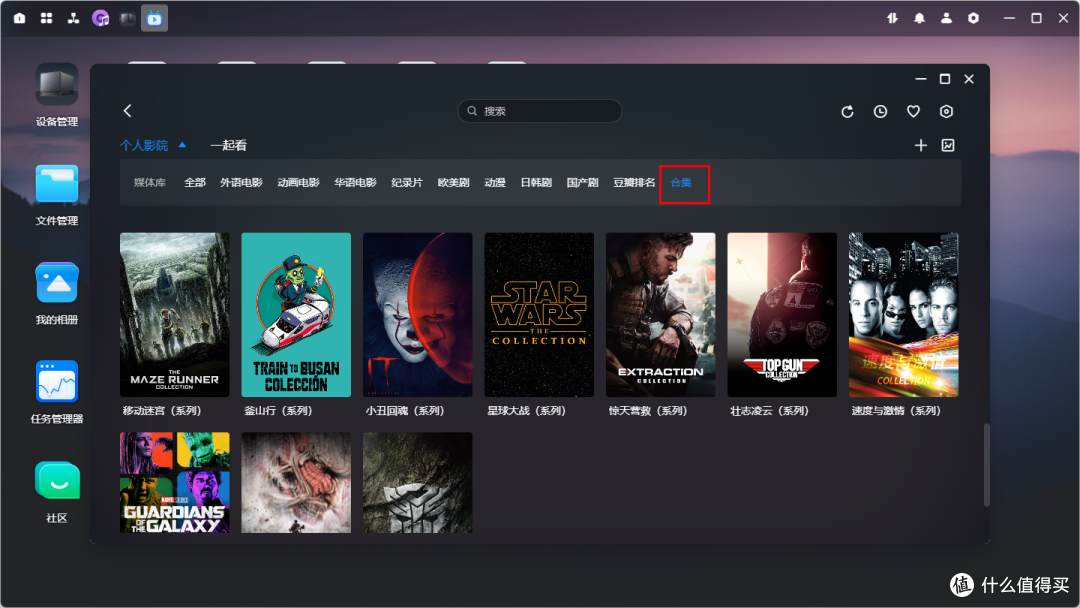Open the Attack on Titan poster
The height and width of the screenshot is (608, 1080).
(x=296, y=483)
